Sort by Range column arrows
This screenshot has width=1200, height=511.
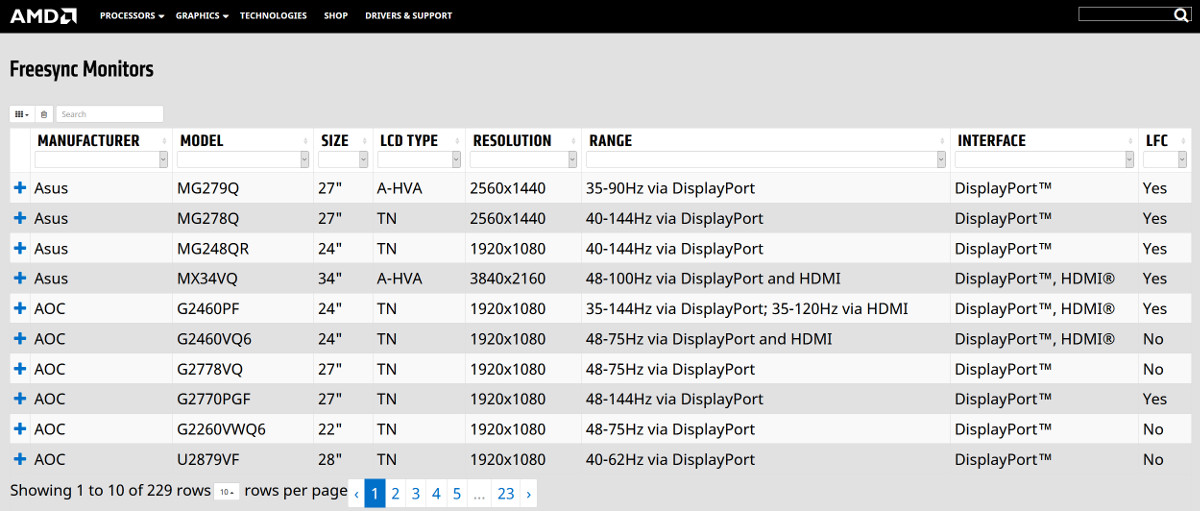click(942, 141)
